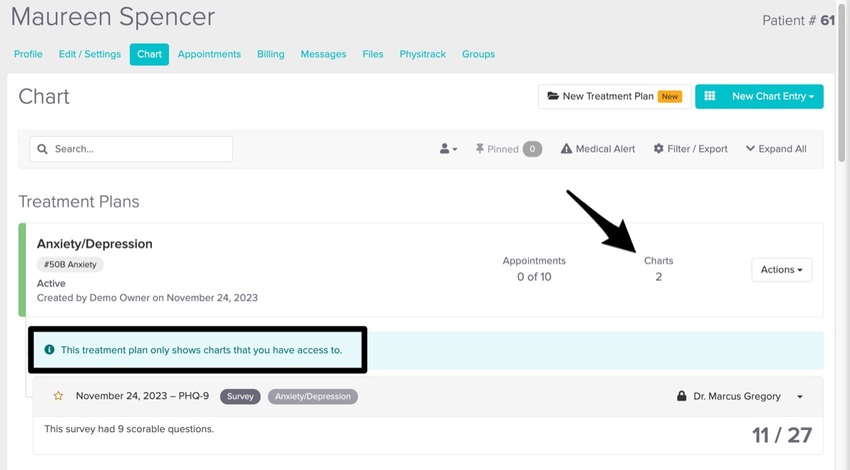
Task: Click the info icon in treatment plan notice
Action: point(49,350)
